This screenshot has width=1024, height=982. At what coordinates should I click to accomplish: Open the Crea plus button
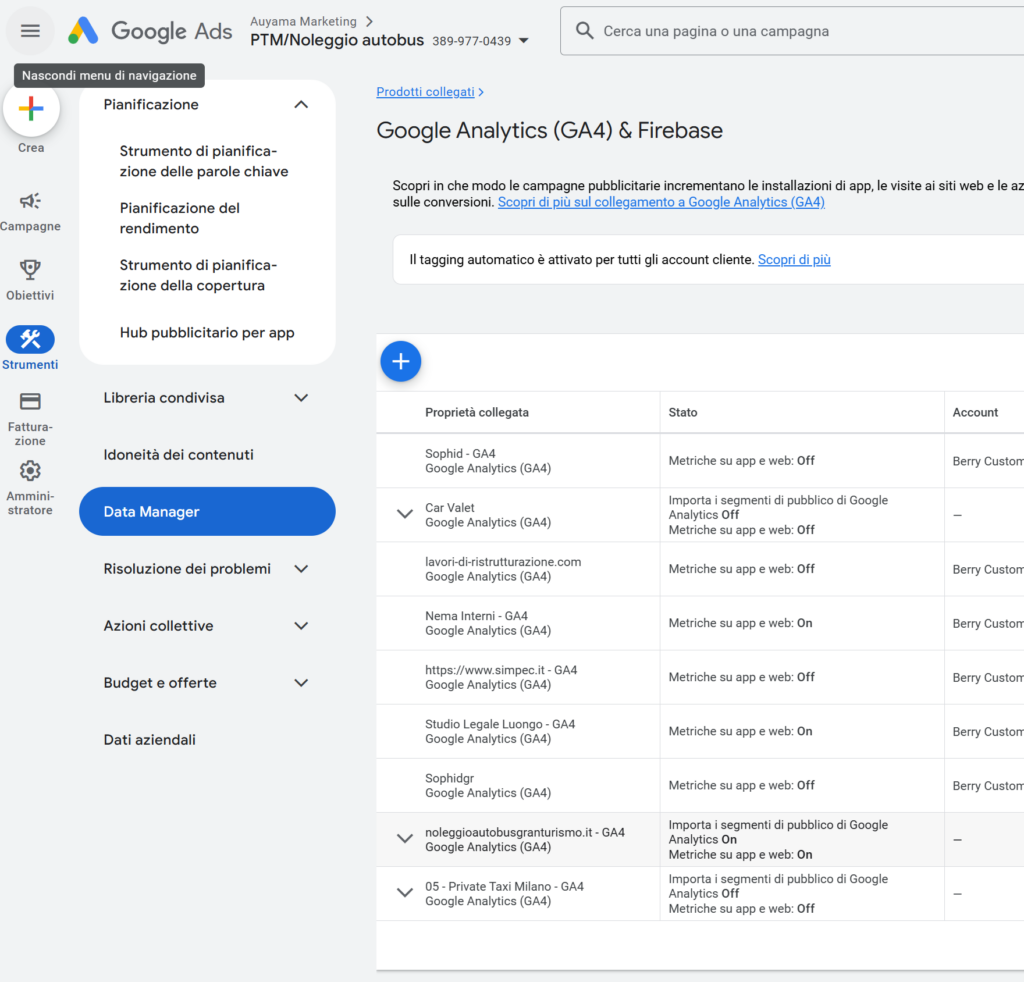pyautogui.click(x=31, y=109)
